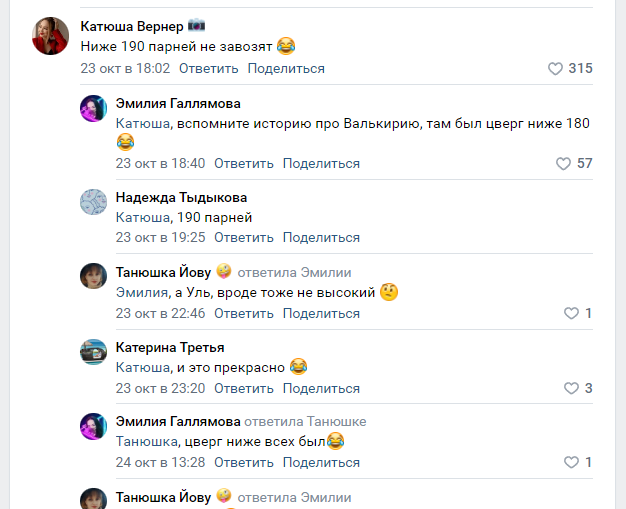This screenshot has width=626, height=509.
Task: Open Катерина Третья's avatar
Action: click(93, 351)
